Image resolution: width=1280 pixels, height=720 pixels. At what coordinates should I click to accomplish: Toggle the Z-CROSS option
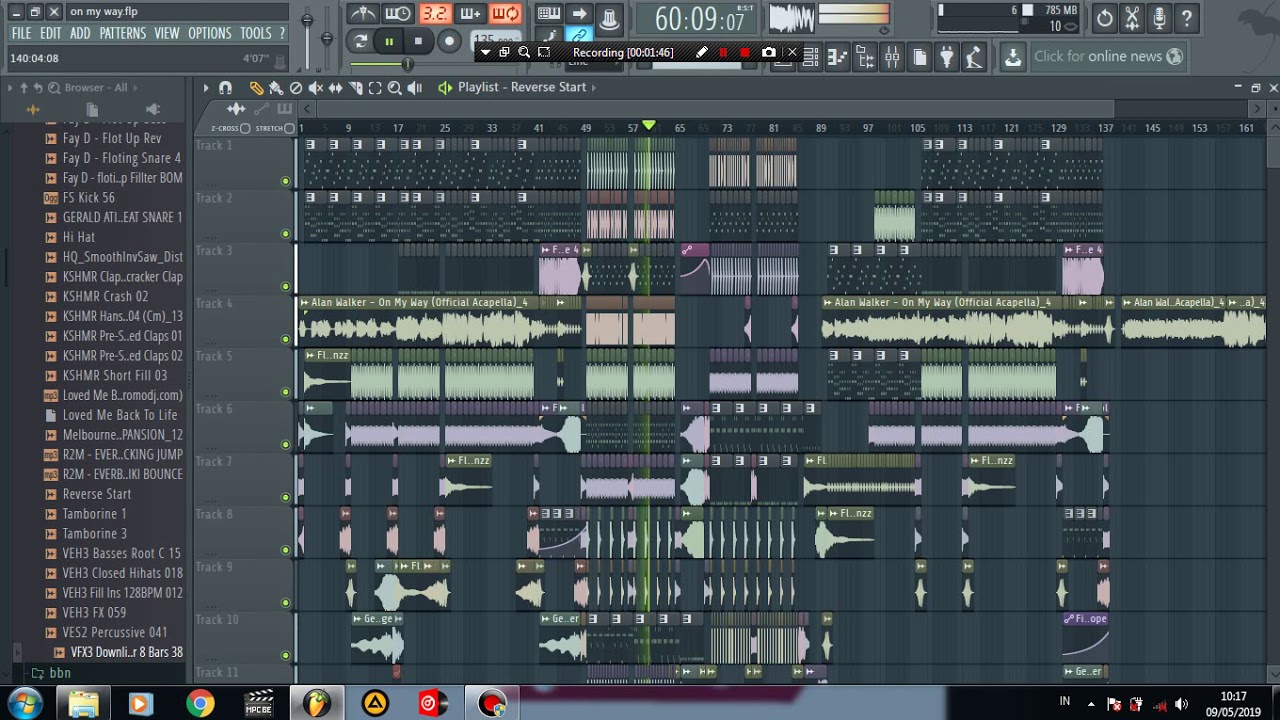245,128
